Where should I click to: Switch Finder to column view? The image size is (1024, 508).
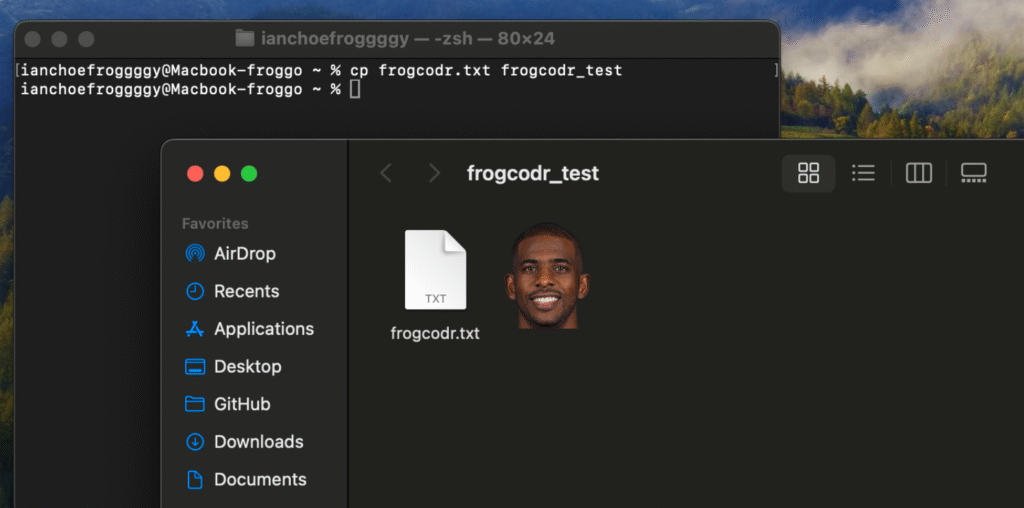(918, 173)
